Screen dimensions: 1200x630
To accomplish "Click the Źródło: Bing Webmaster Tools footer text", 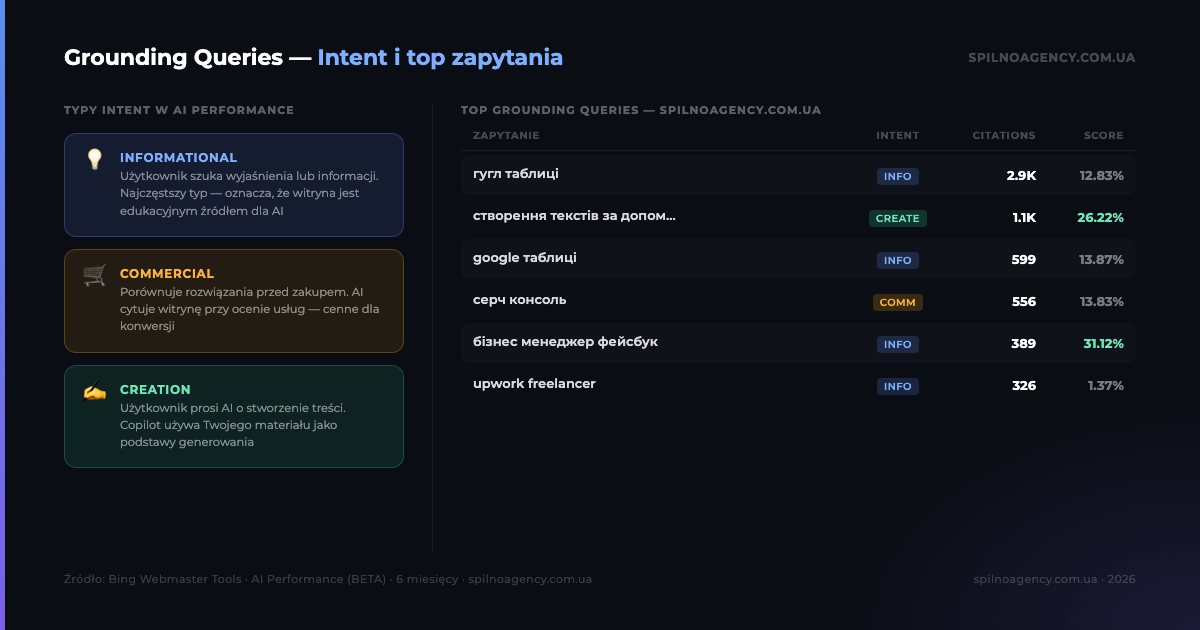I will (328, 579).
